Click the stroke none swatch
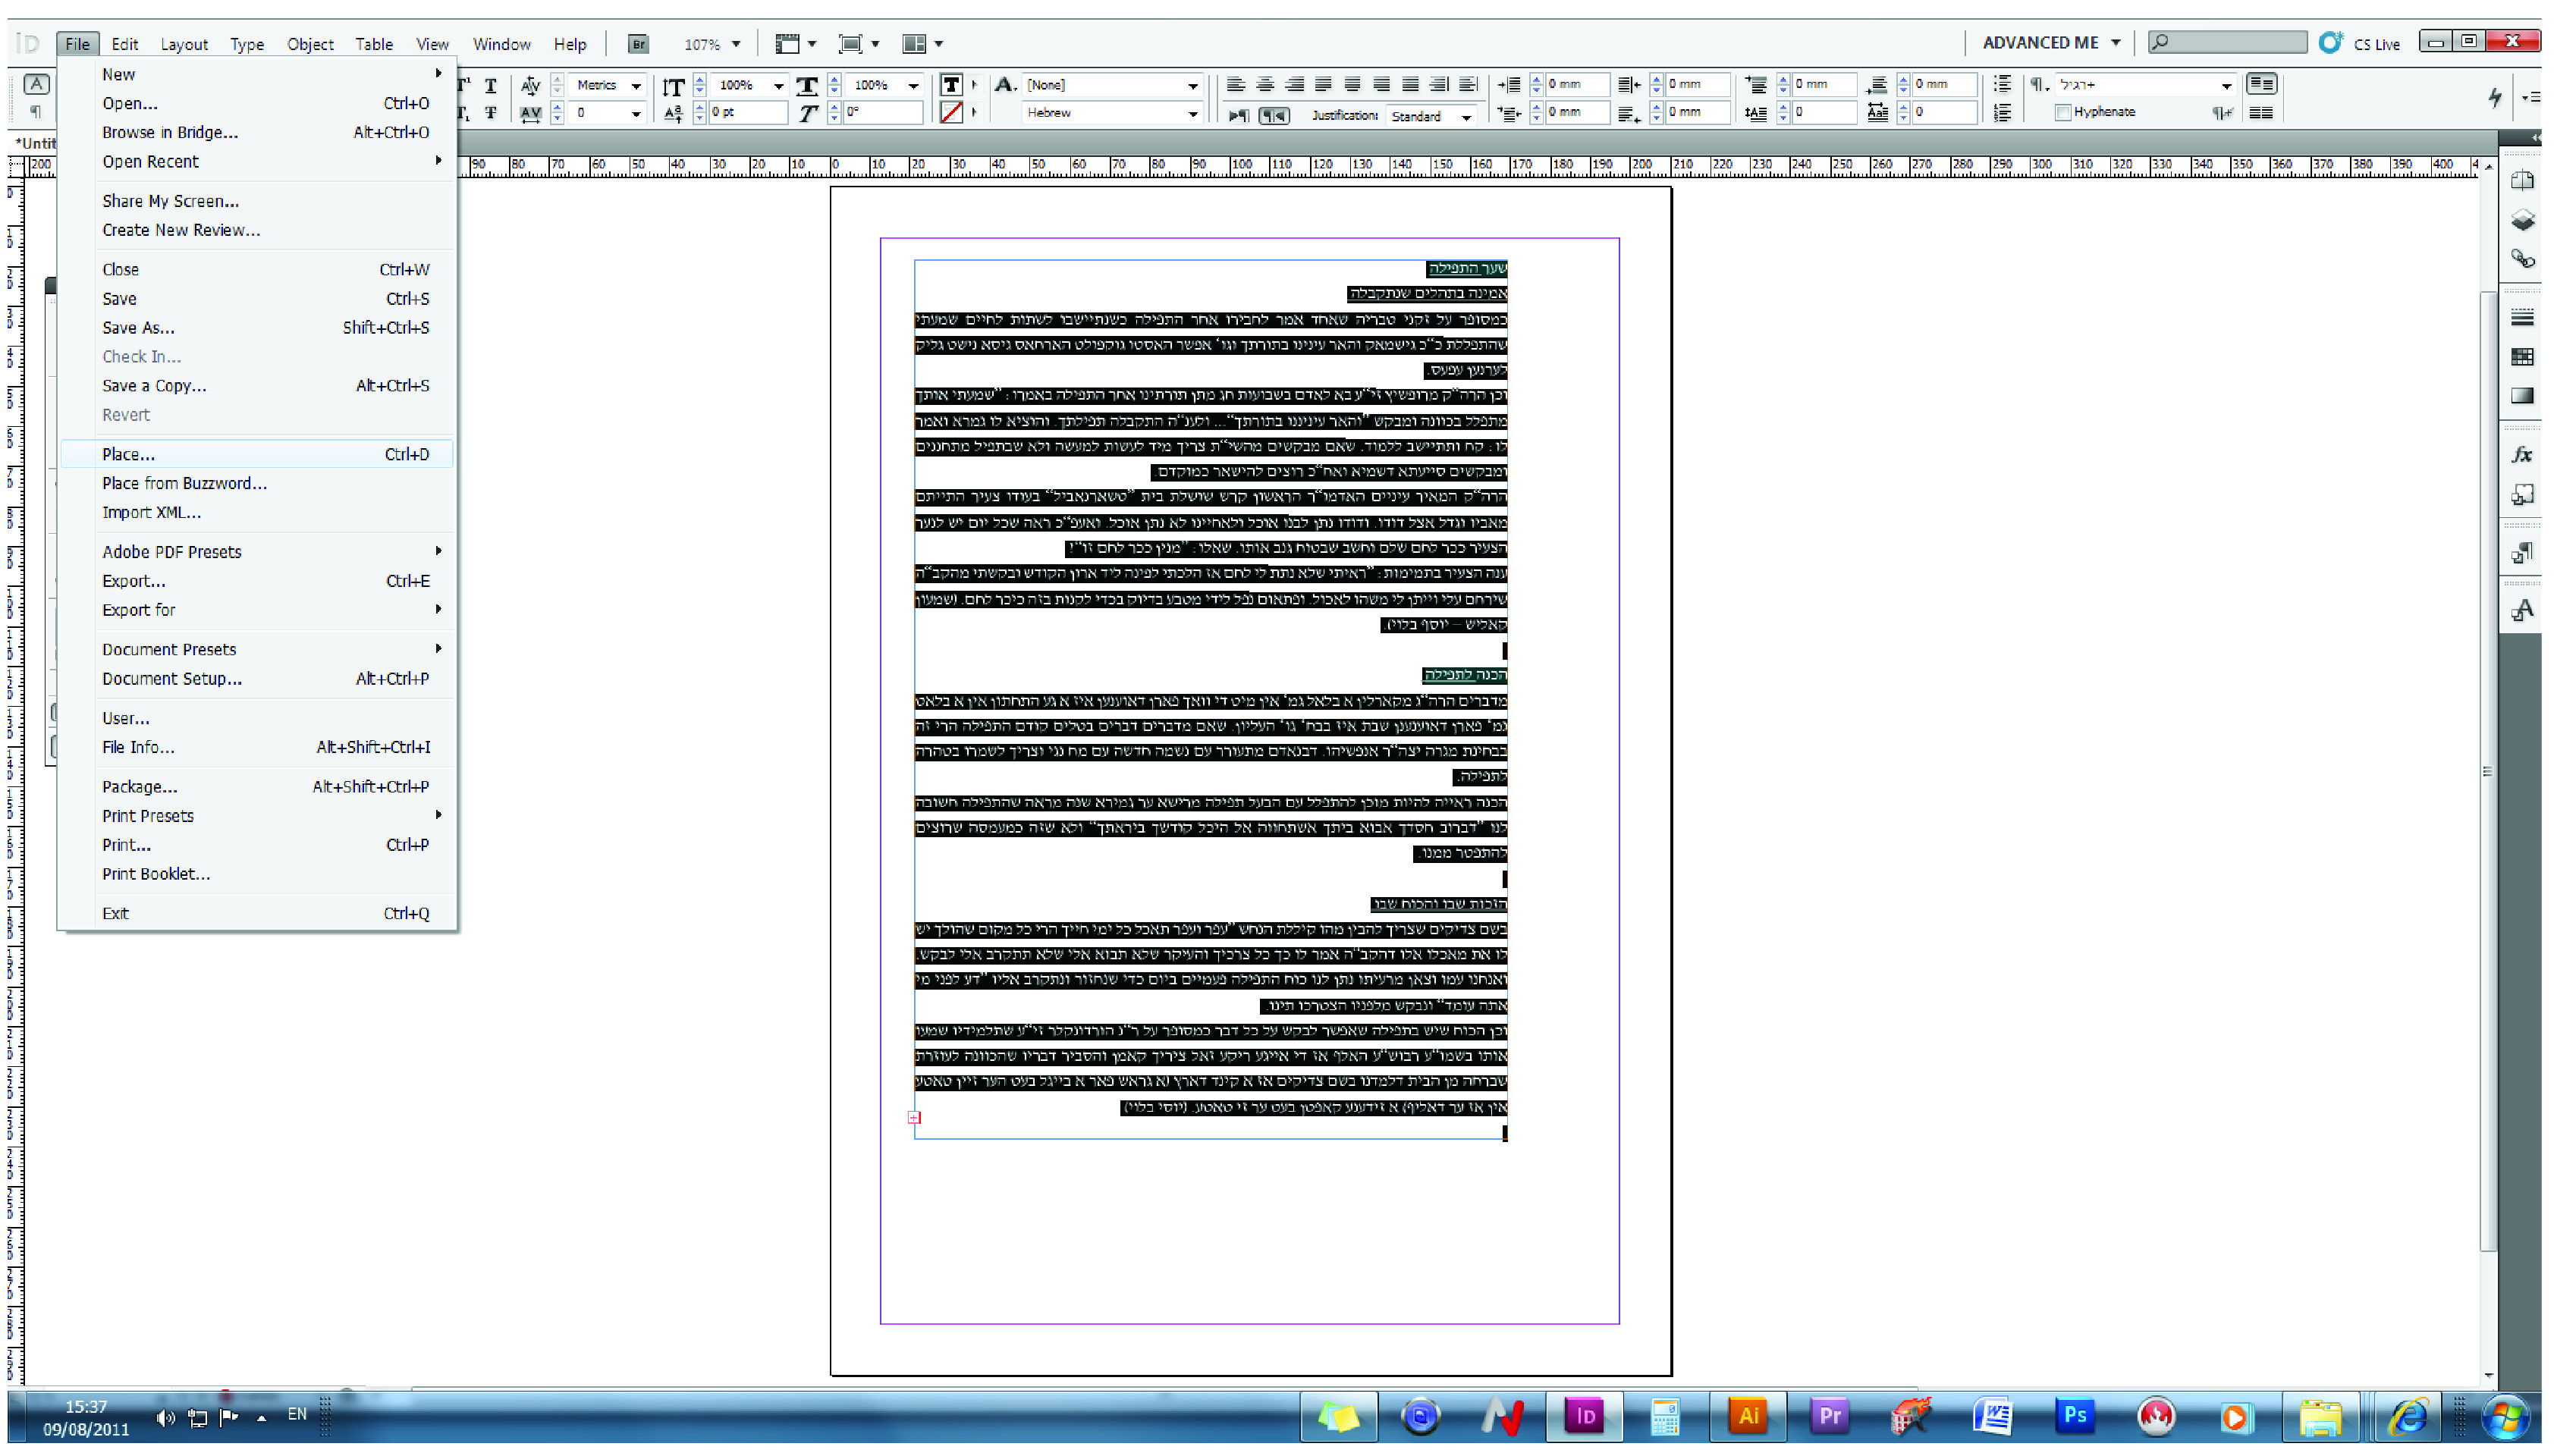The width and height of the screenshot is (2554, 1456). point(951,113)
